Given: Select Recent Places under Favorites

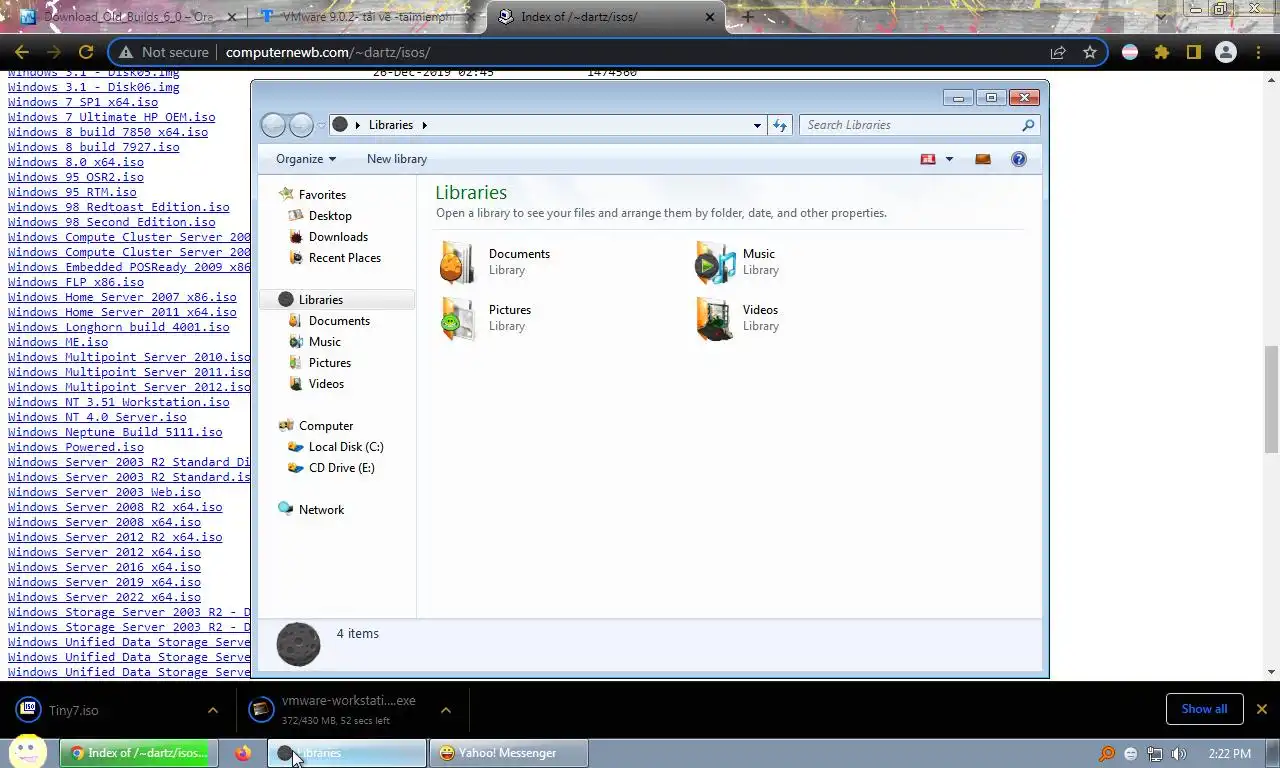Looking at the screenshot, I should 345,258.
